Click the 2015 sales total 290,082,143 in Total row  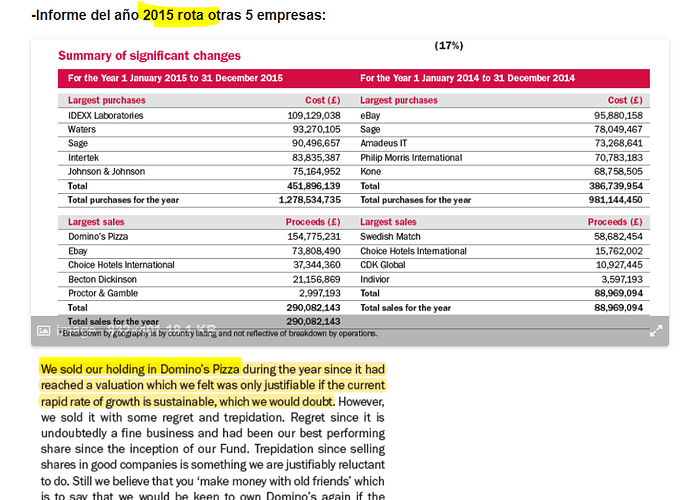313,308
